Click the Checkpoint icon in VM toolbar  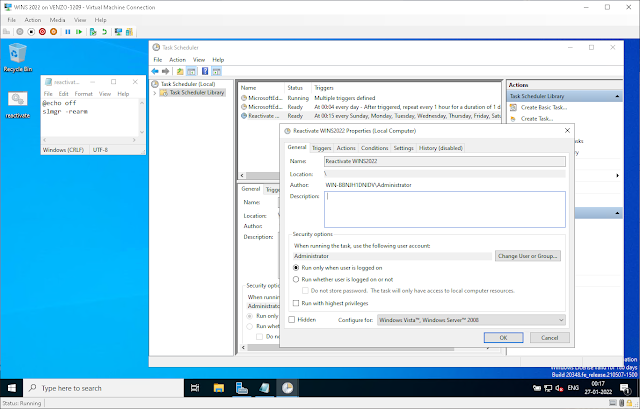(93, 31)
